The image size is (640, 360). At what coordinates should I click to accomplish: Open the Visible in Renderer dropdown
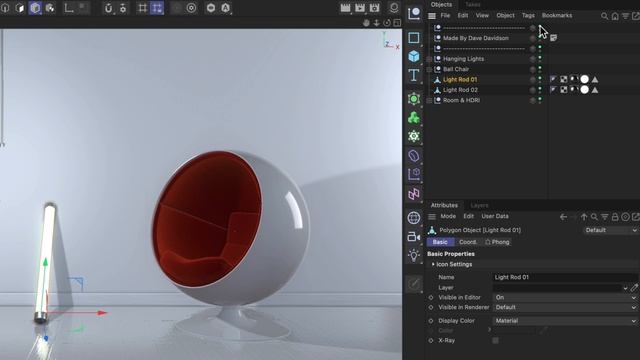pos(565,307)
